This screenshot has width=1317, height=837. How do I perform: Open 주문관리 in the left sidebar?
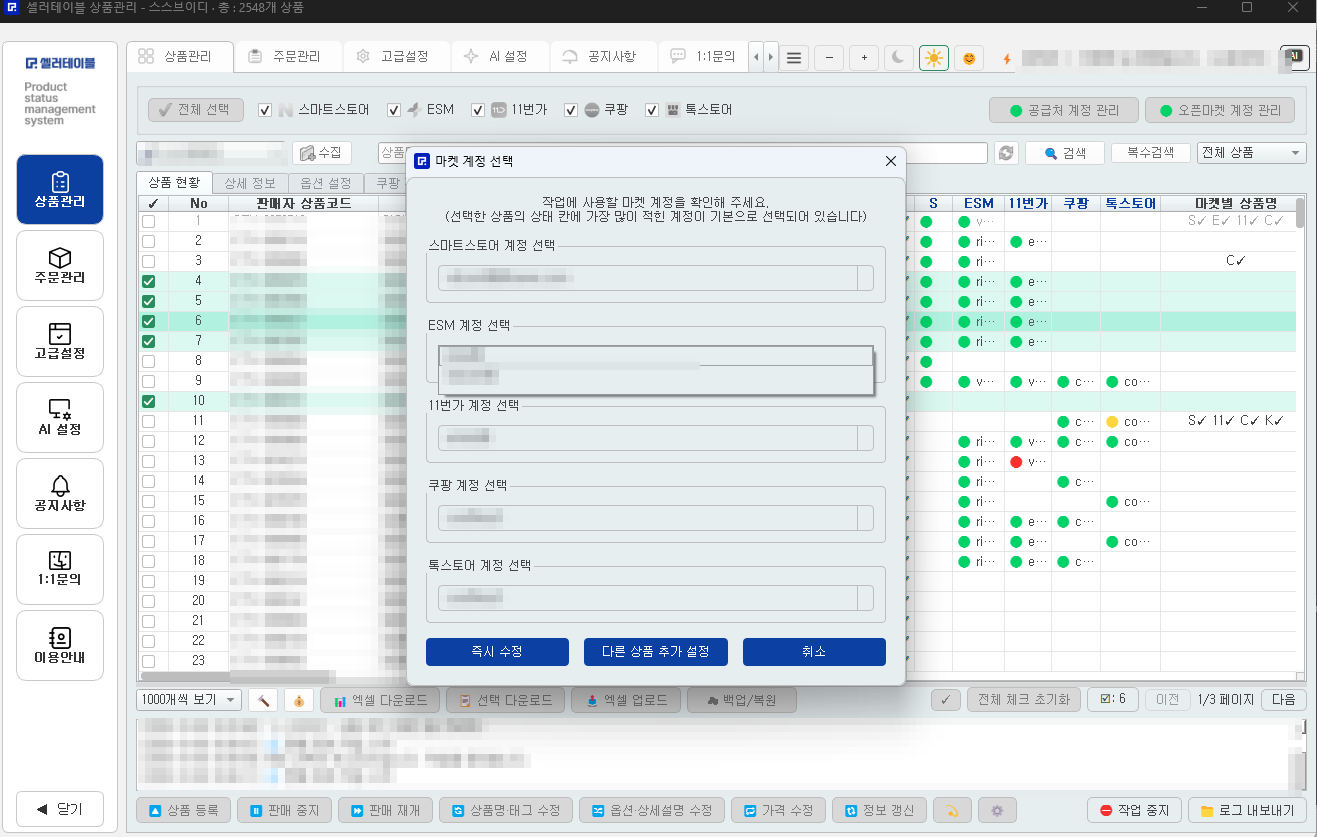point(60,265)
